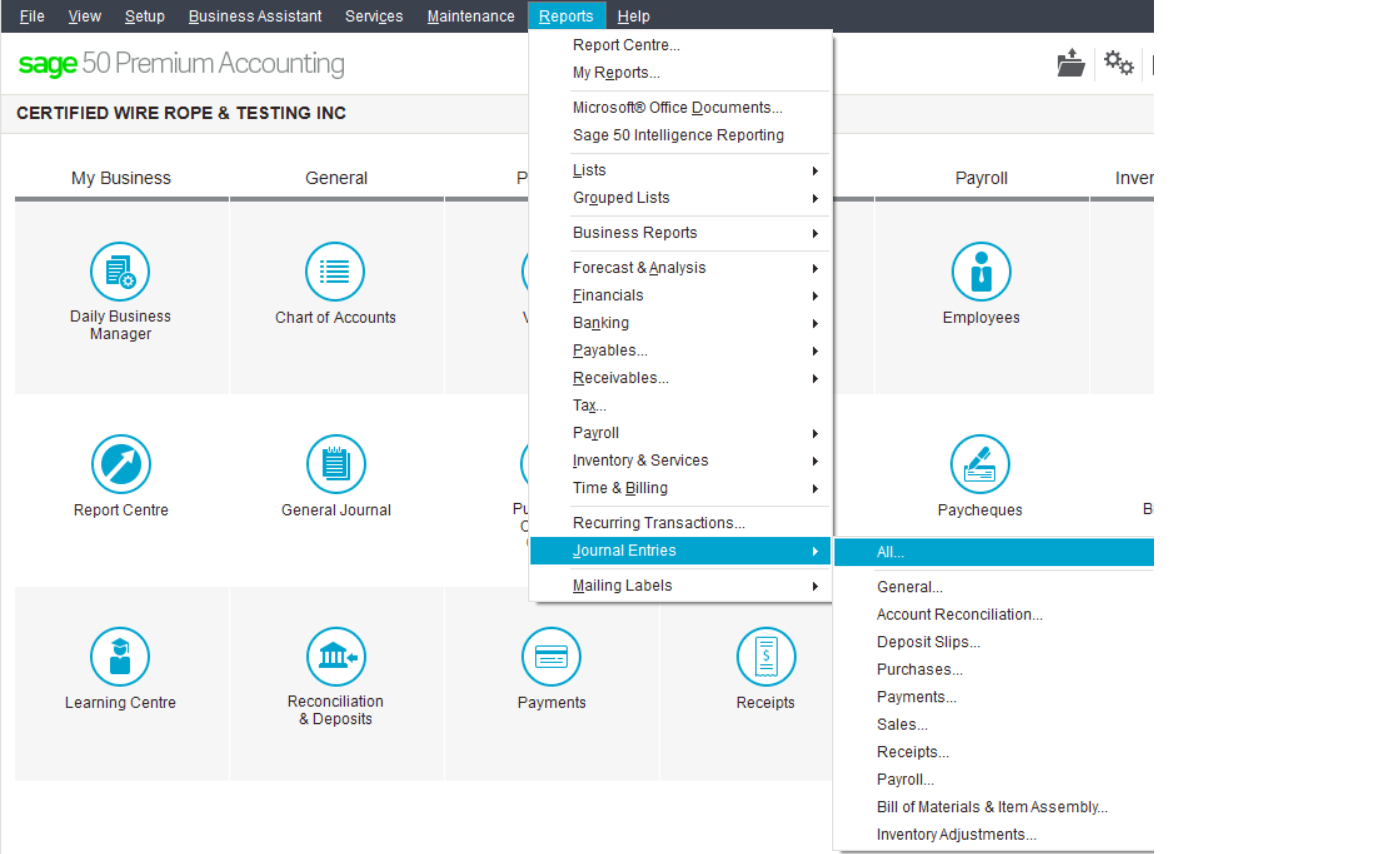The width and height of the screenshot is (1395, 854).
Task: Choose Bill of Materials & Item Assembly...
Action: click(994, 807)
